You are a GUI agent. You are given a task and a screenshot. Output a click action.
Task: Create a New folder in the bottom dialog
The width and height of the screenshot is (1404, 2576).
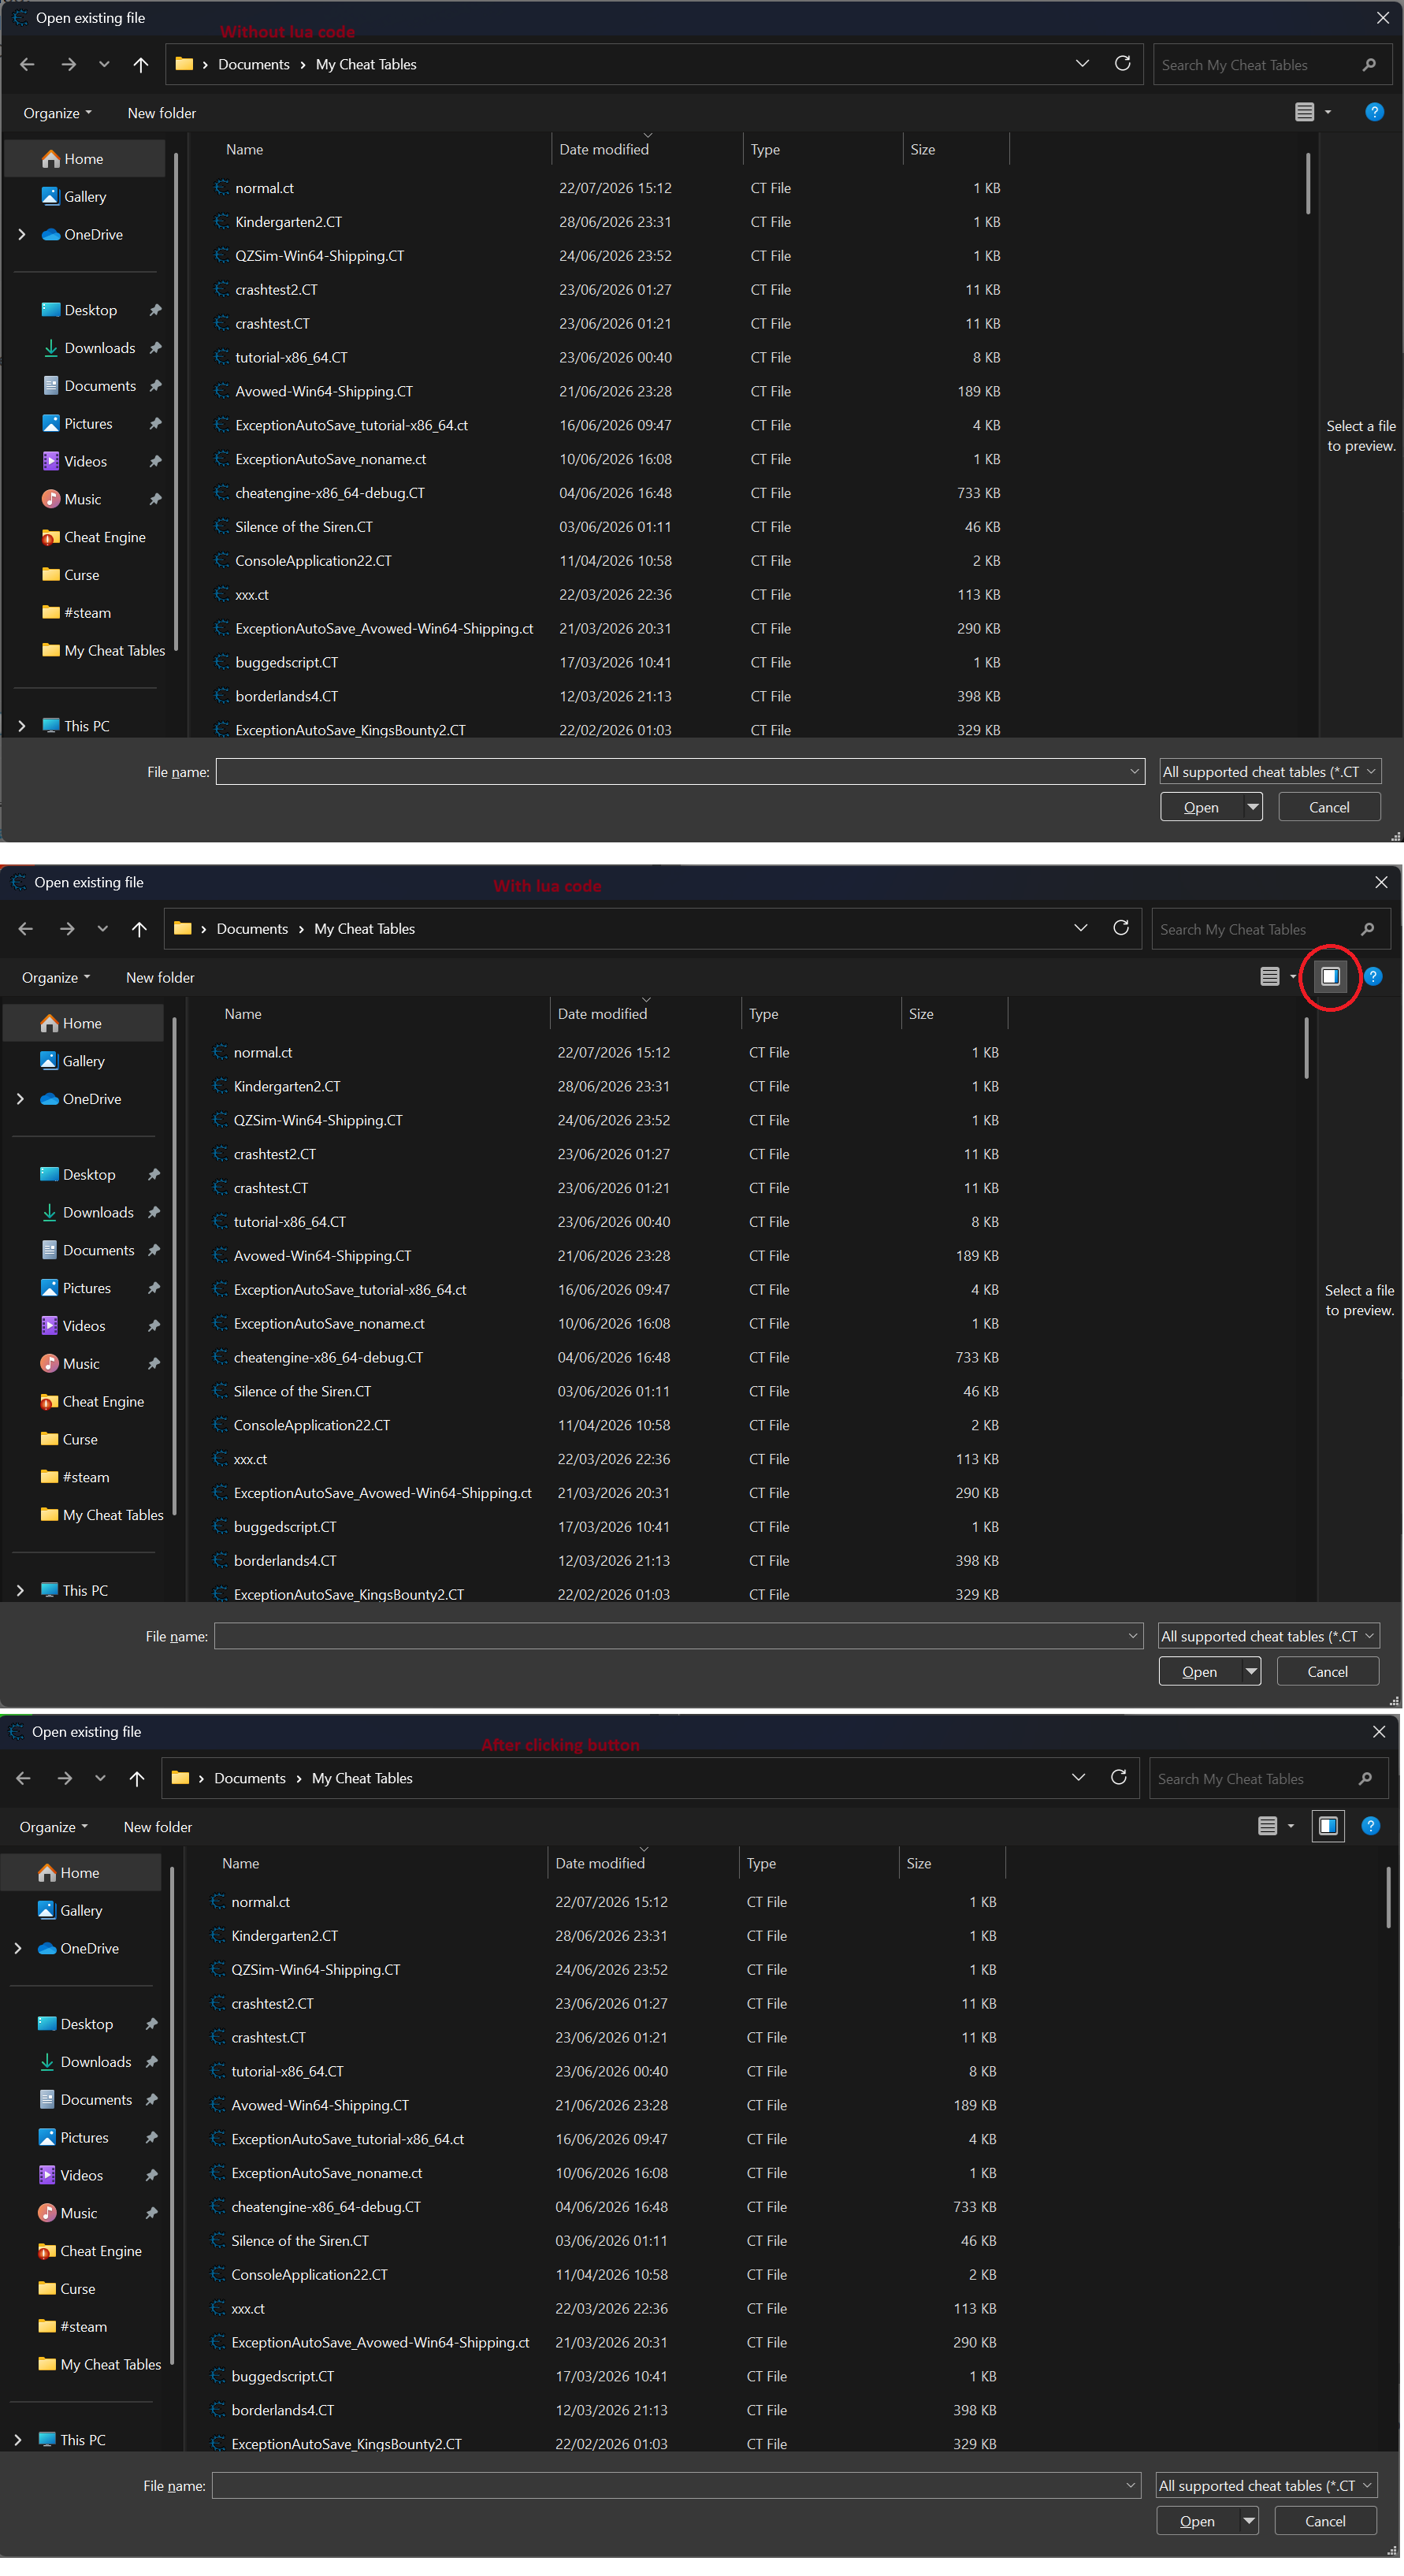tap(158, 1827)
